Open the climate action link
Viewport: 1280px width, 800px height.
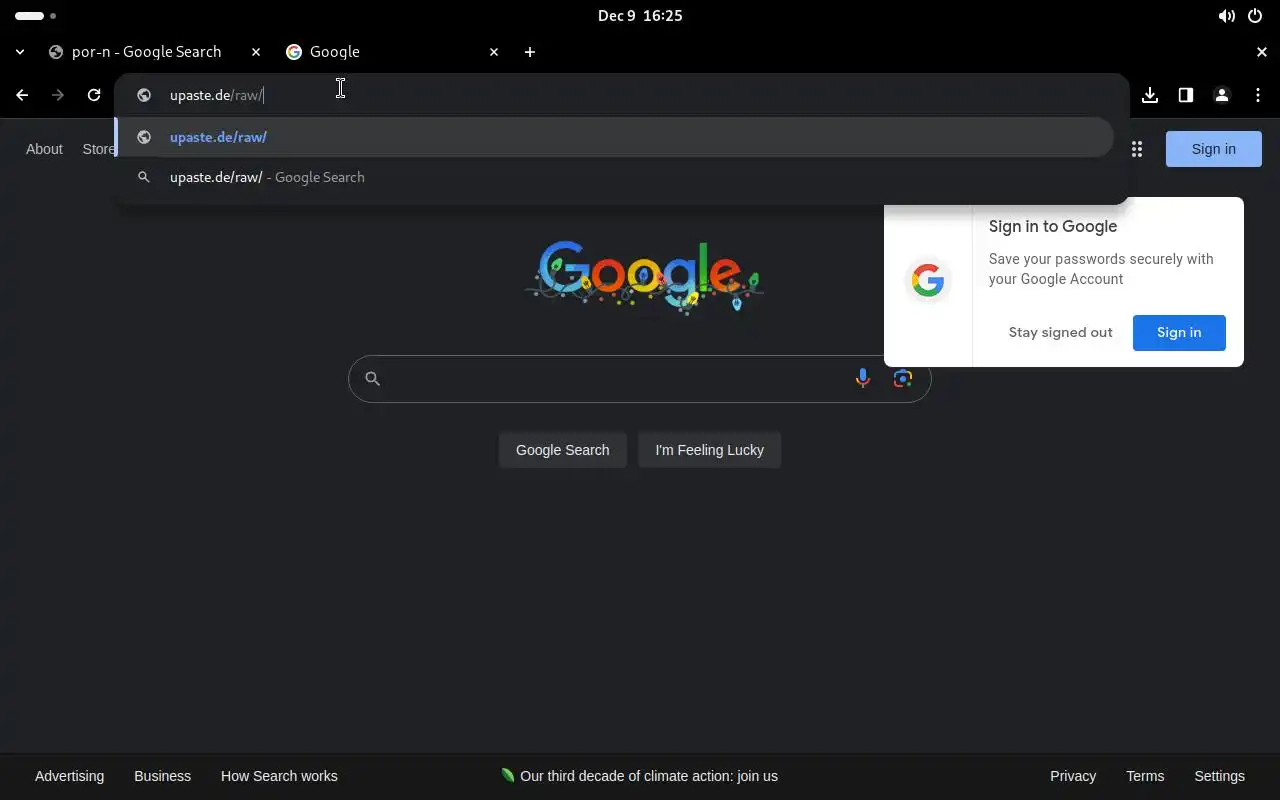pyautogui.click(x=639, y=776)
